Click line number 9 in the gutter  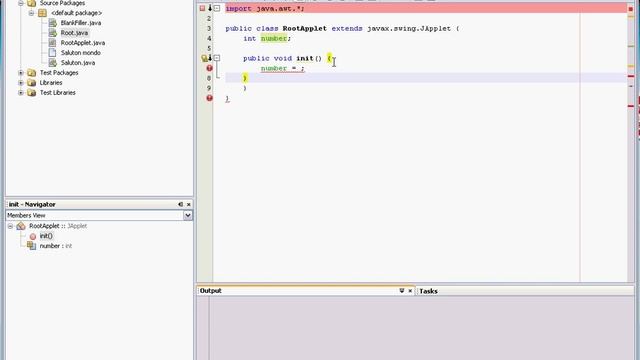pos(209,88)
